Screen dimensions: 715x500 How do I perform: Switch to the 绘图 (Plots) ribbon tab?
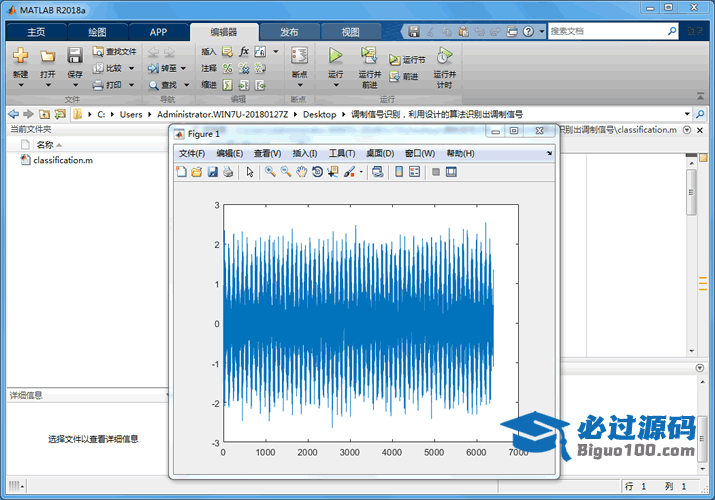point(97,32)
